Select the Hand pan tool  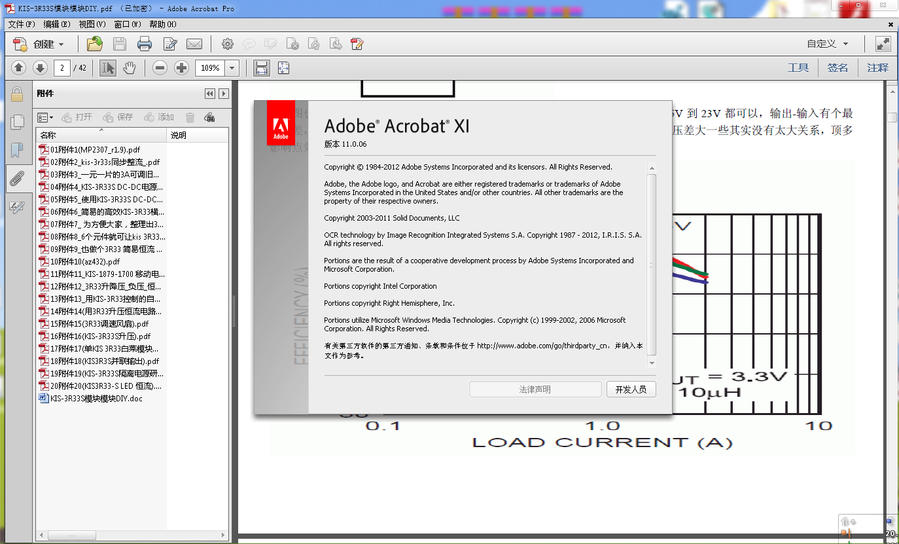click(x=129, y=68)
